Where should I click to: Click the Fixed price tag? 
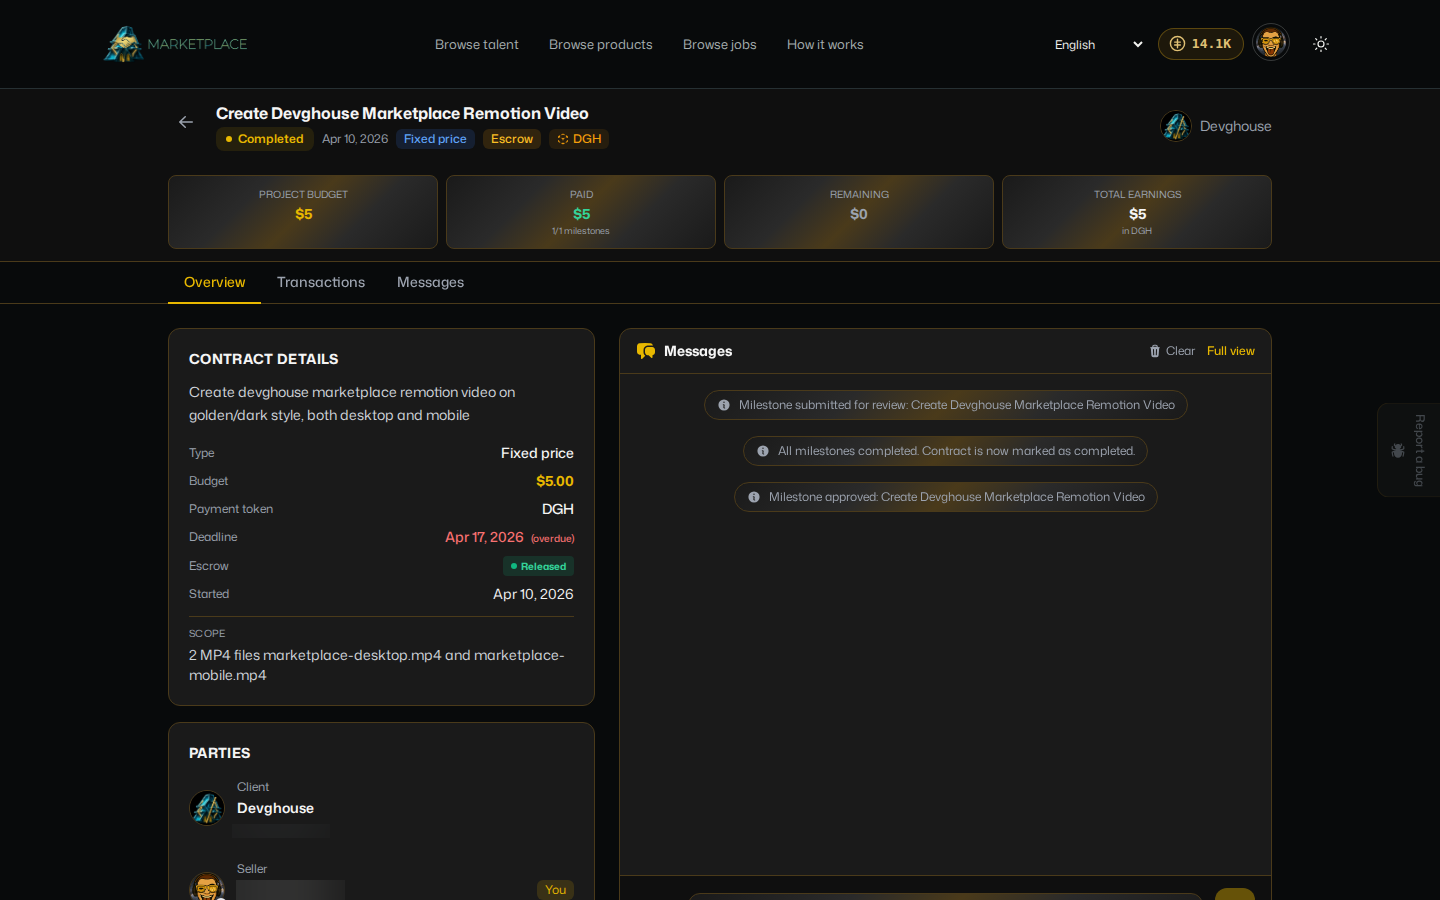(435, 139)
